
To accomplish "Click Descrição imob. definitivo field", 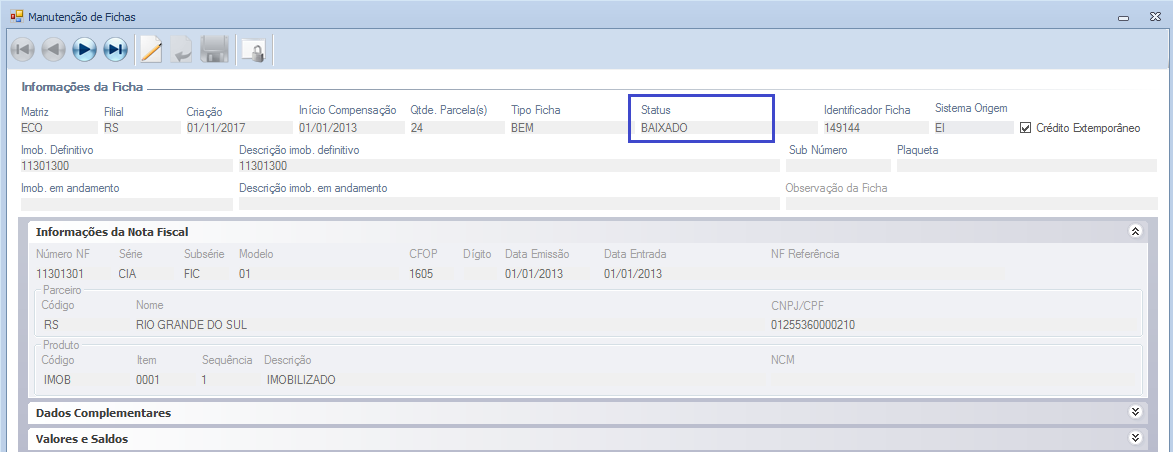I will [509, 165].
